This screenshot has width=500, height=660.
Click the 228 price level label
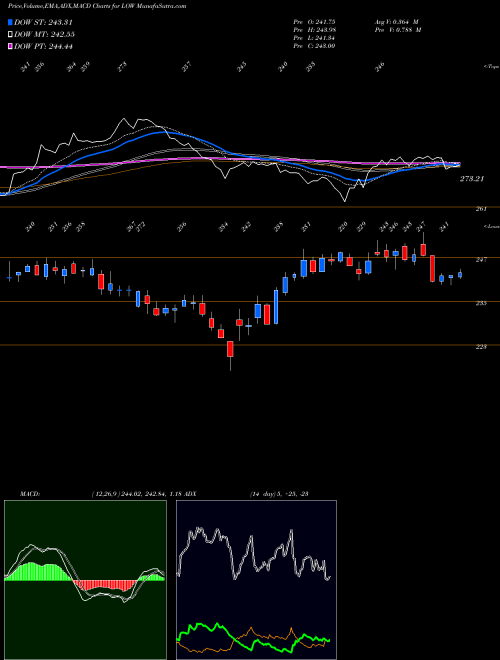(x=481, y=346)
